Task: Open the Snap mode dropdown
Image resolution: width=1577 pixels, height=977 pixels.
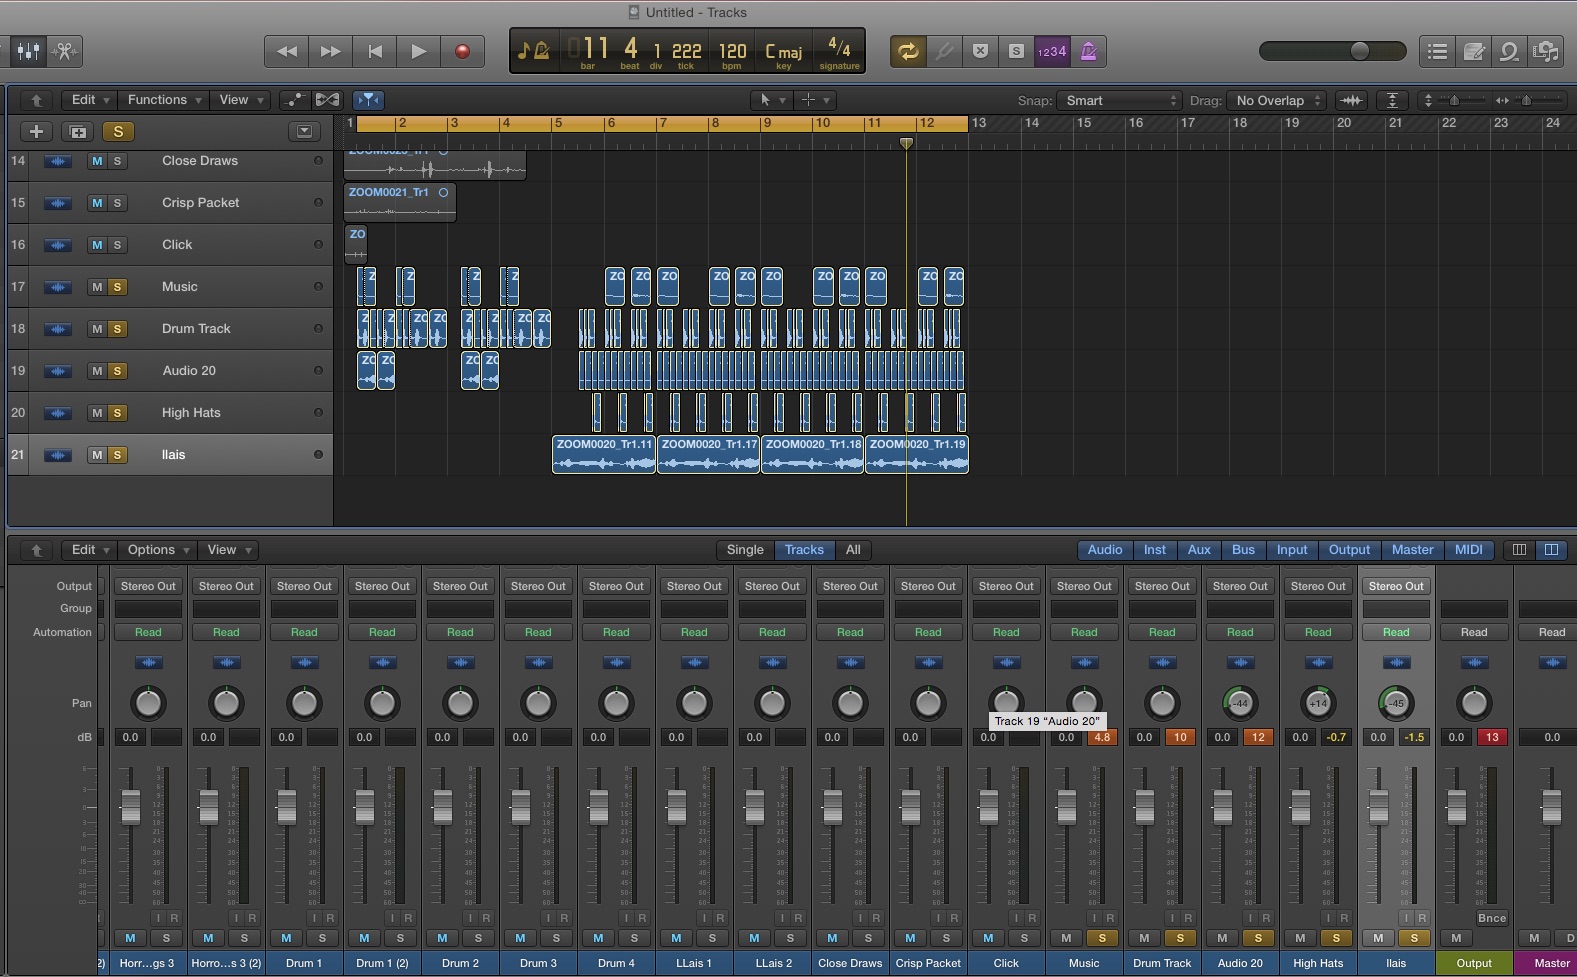Action: click(1122, 100)
